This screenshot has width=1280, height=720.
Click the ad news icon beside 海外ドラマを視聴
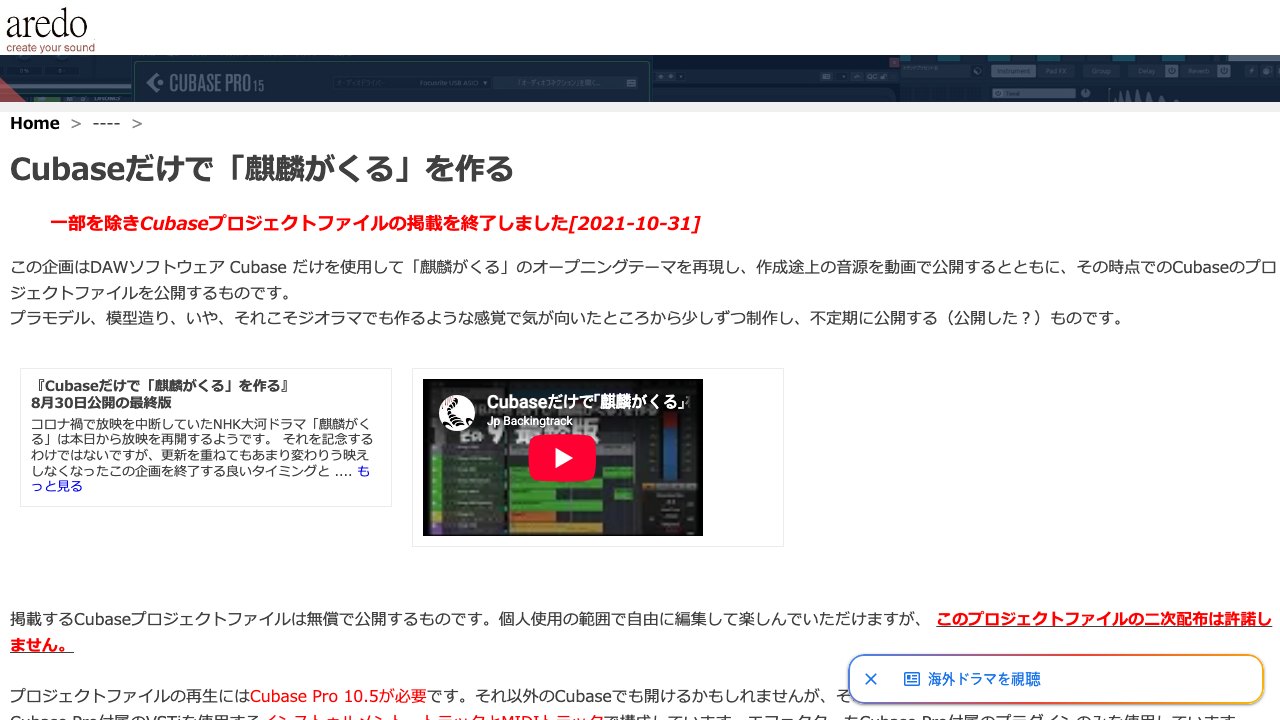(x=912, y=679)
